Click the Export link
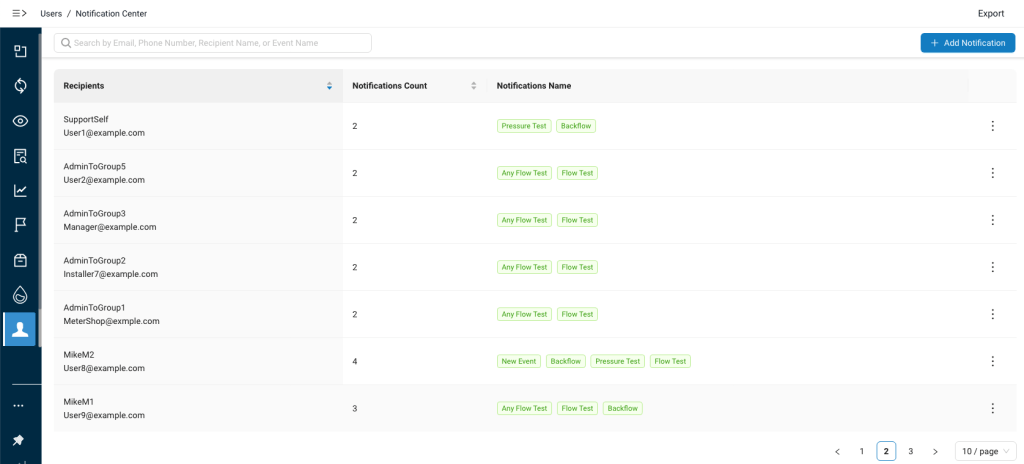Screen dimensions: 1024x464 (x=990, y=13)
